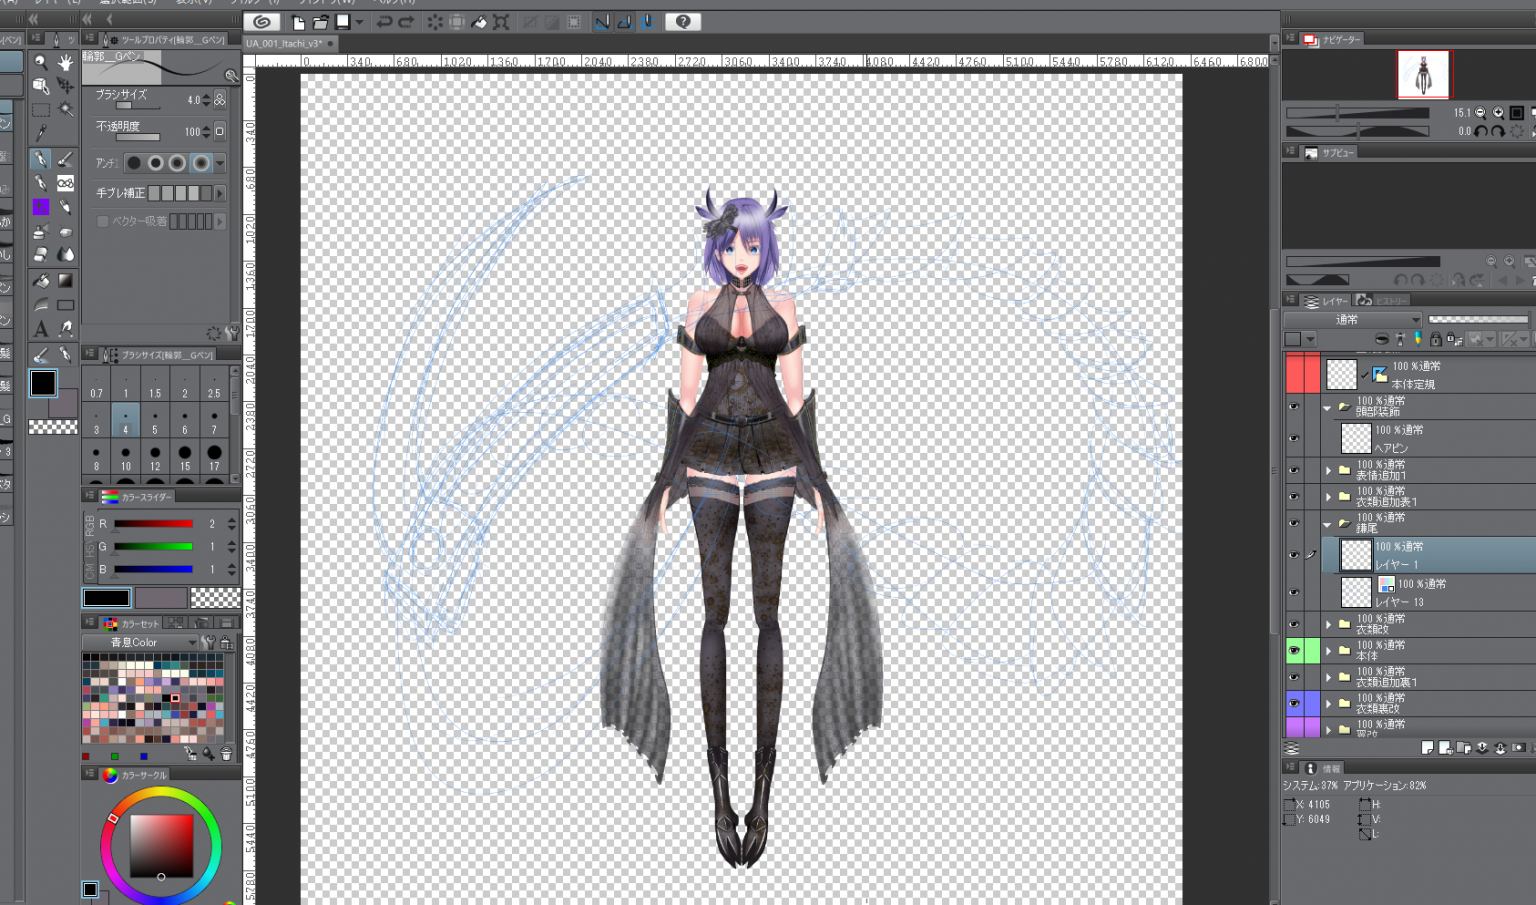Open the ナビゲーター panel tab
This screenshot has height=905, width=1536.
point(1333,39)
